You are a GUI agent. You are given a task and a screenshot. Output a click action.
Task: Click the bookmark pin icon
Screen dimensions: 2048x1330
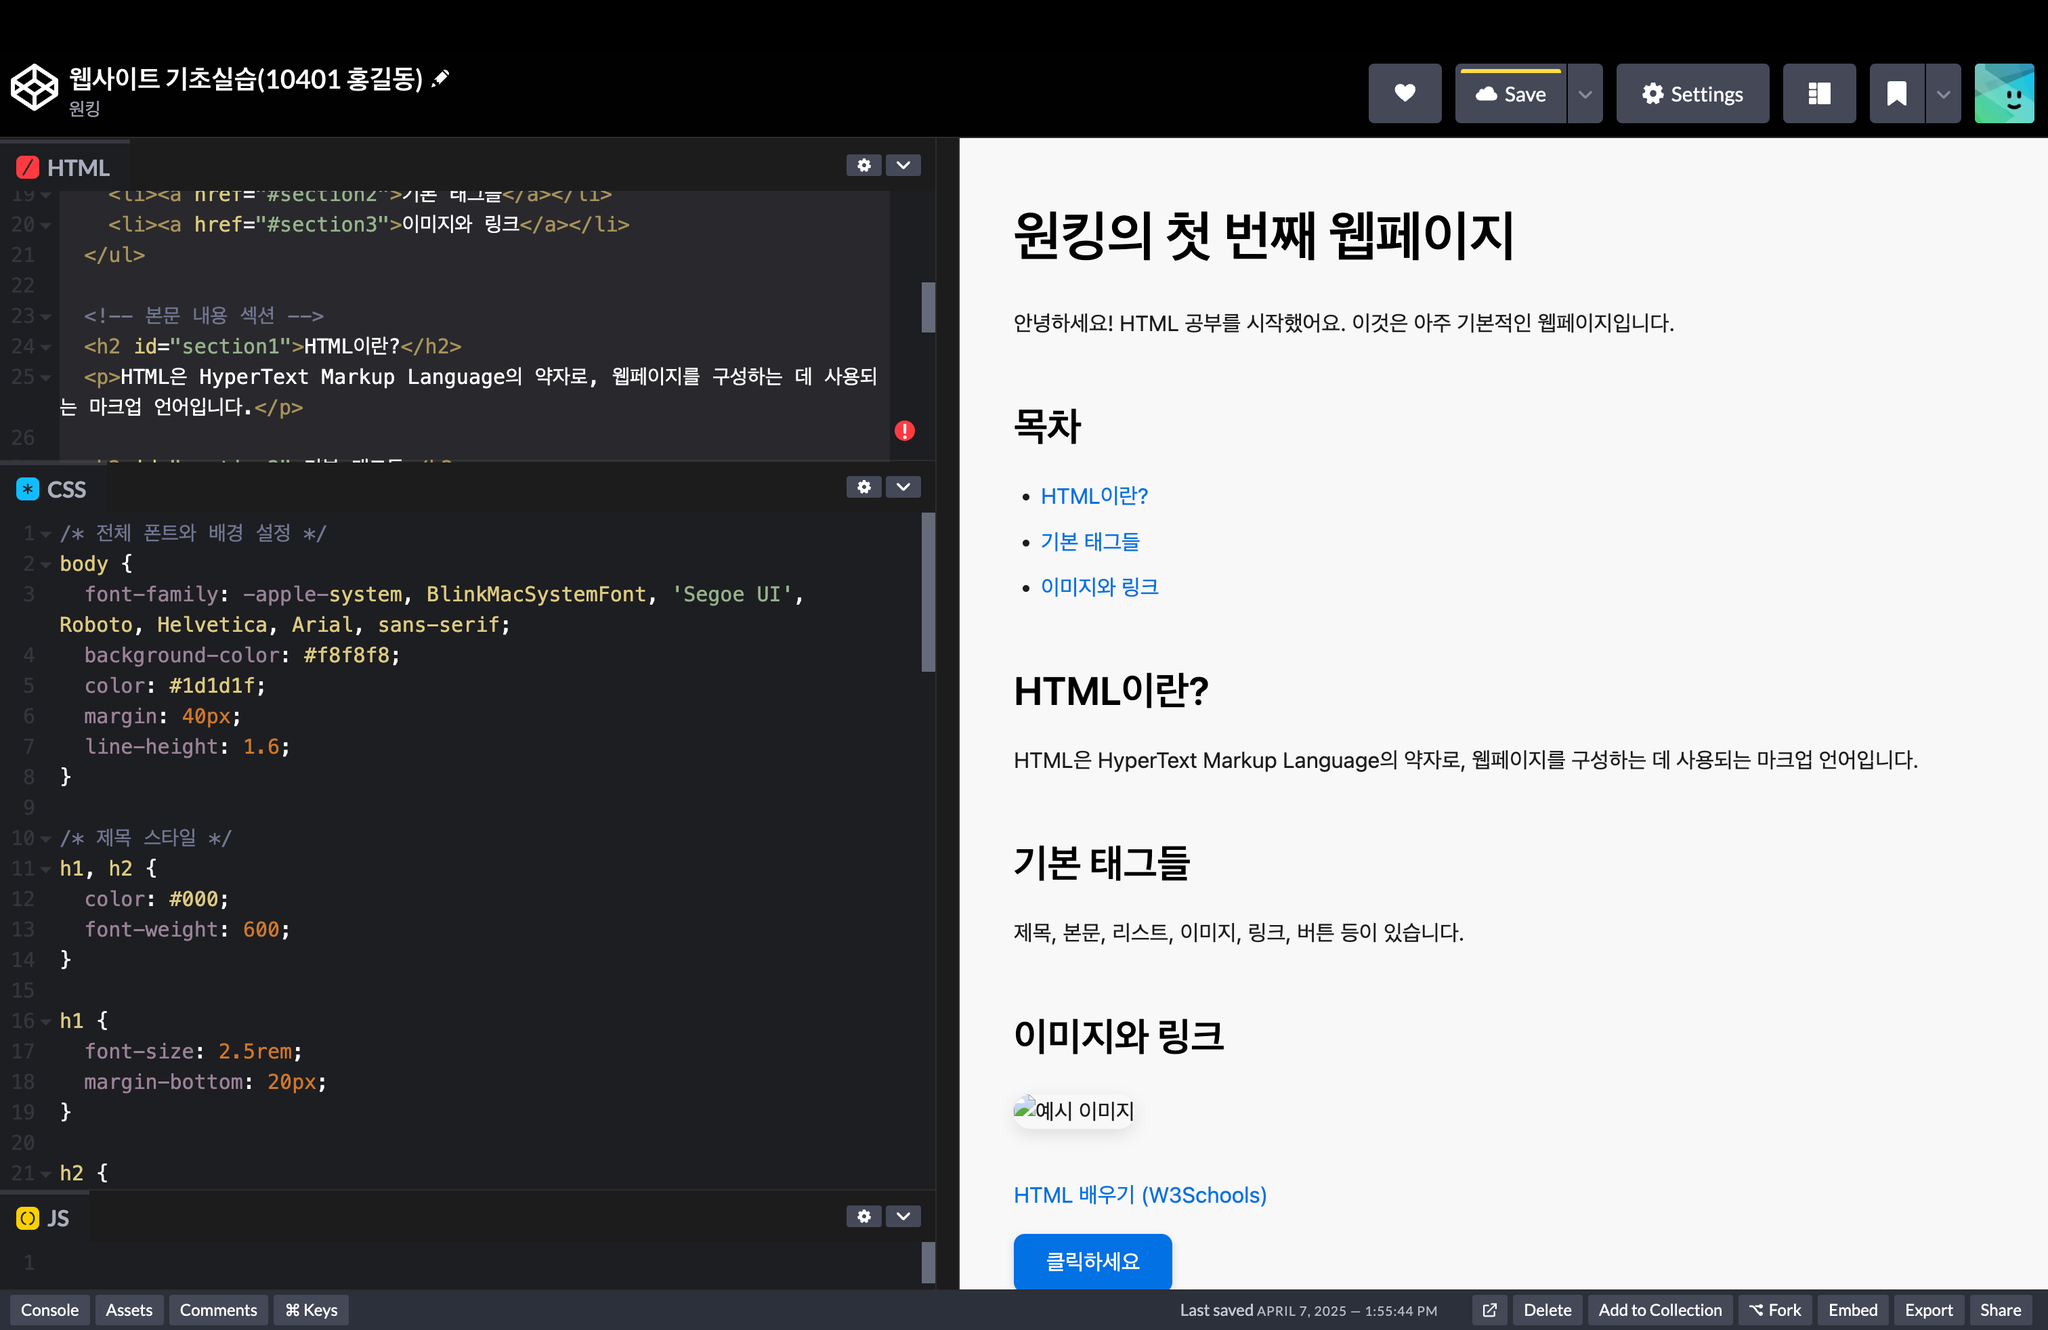click(x=1896, y=93)
